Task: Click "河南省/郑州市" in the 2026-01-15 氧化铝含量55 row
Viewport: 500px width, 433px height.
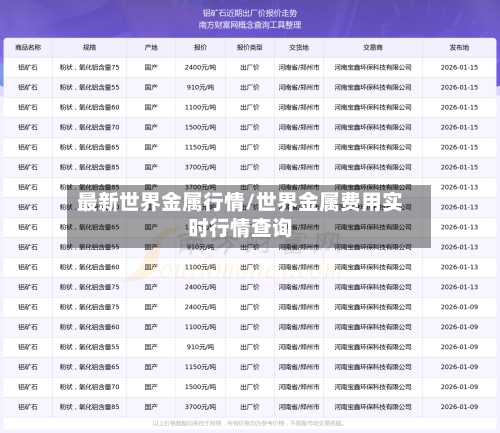Action: 299,87
